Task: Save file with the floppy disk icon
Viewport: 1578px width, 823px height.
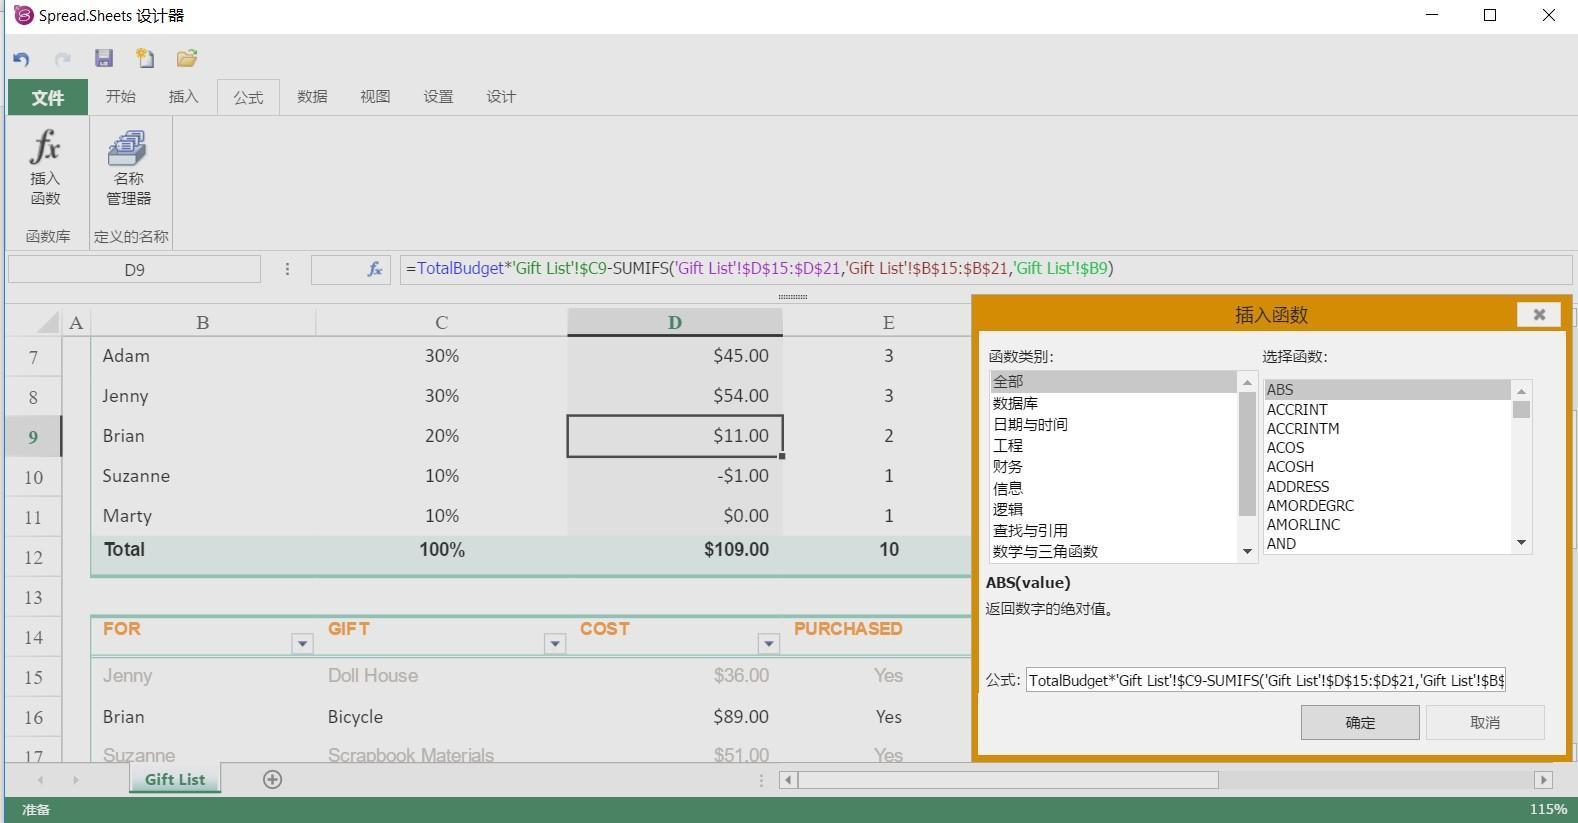Action: [x=104, y=58]
